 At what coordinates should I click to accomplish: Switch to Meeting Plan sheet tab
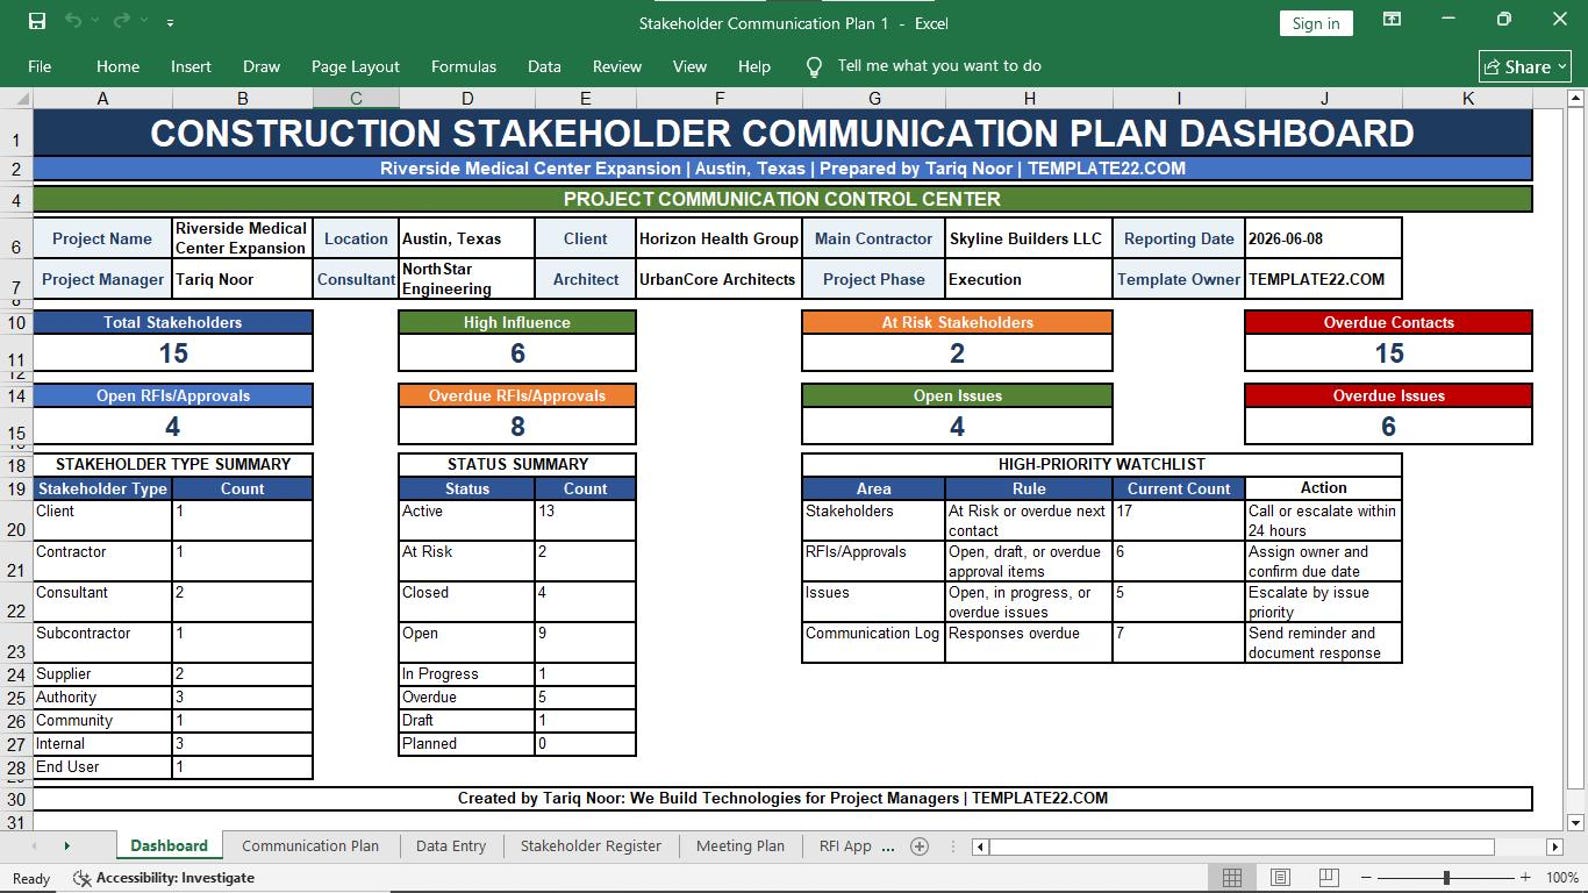(740, 846)
